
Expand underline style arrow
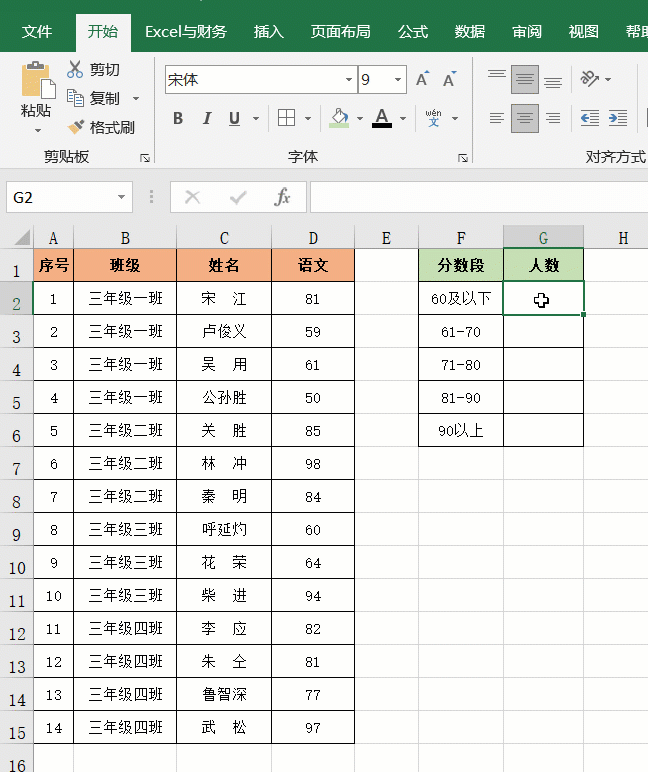click(256, 118)
